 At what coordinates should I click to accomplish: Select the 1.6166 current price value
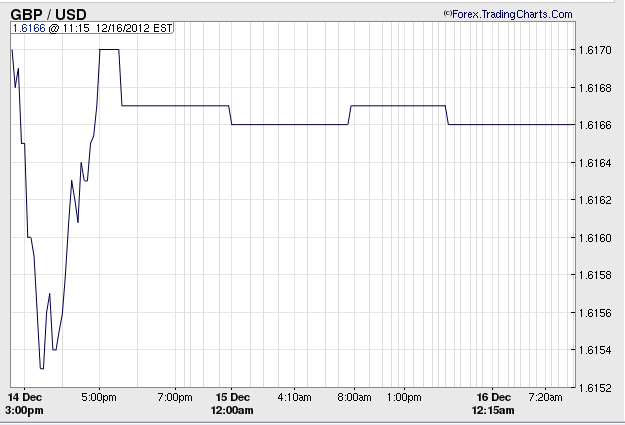[x=29, y=28]
